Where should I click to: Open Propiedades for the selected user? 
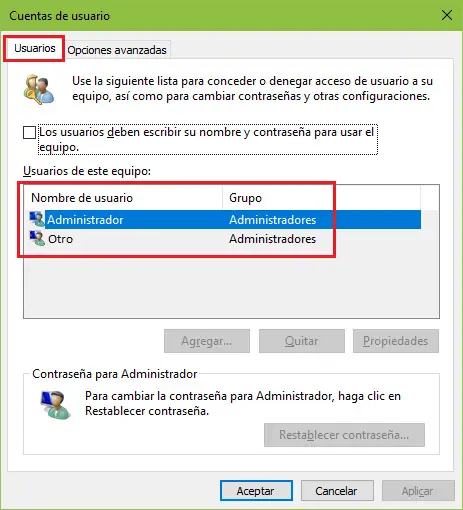pos(396,341)
